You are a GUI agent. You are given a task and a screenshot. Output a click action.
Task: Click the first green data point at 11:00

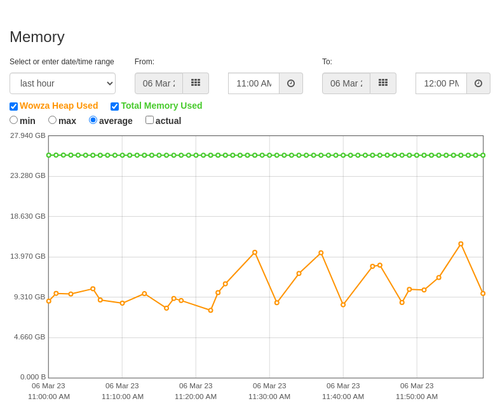pos(49,155)
